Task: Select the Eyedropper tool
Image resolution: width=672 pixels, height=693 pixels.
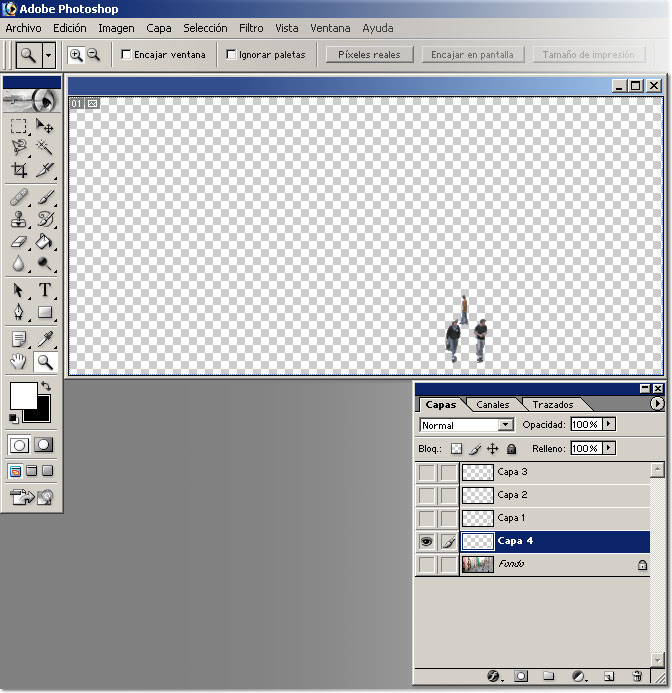Action: (45, 339)
